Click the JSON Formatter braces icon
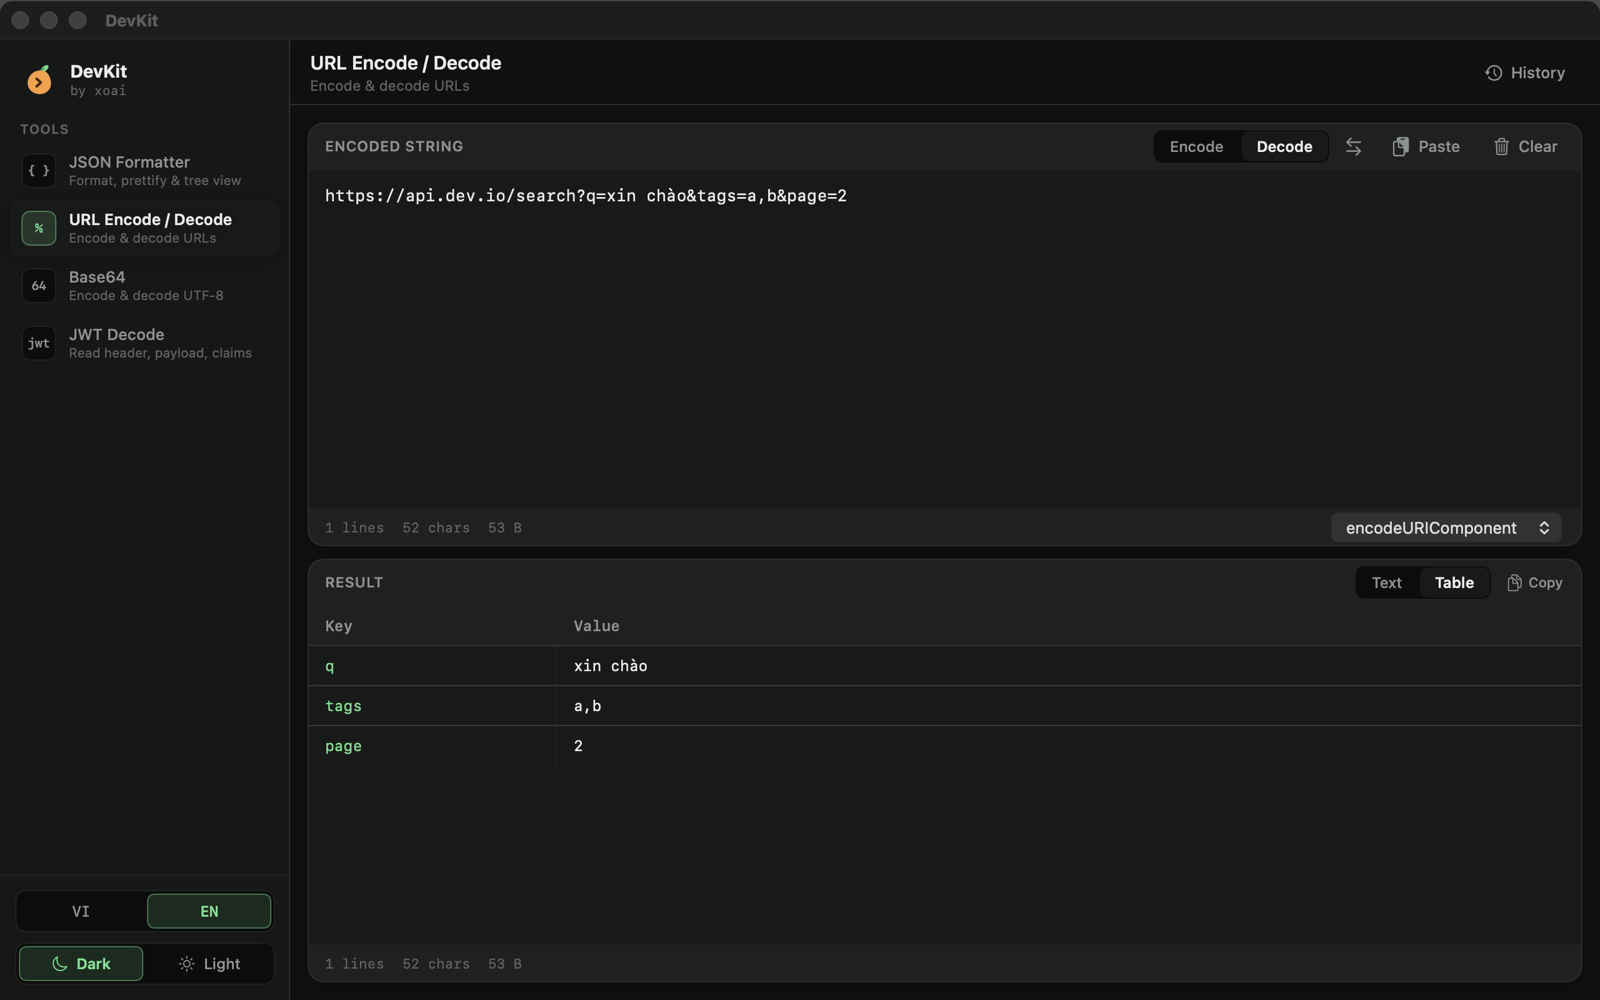1600x1000 pixels. coord(39,171)
